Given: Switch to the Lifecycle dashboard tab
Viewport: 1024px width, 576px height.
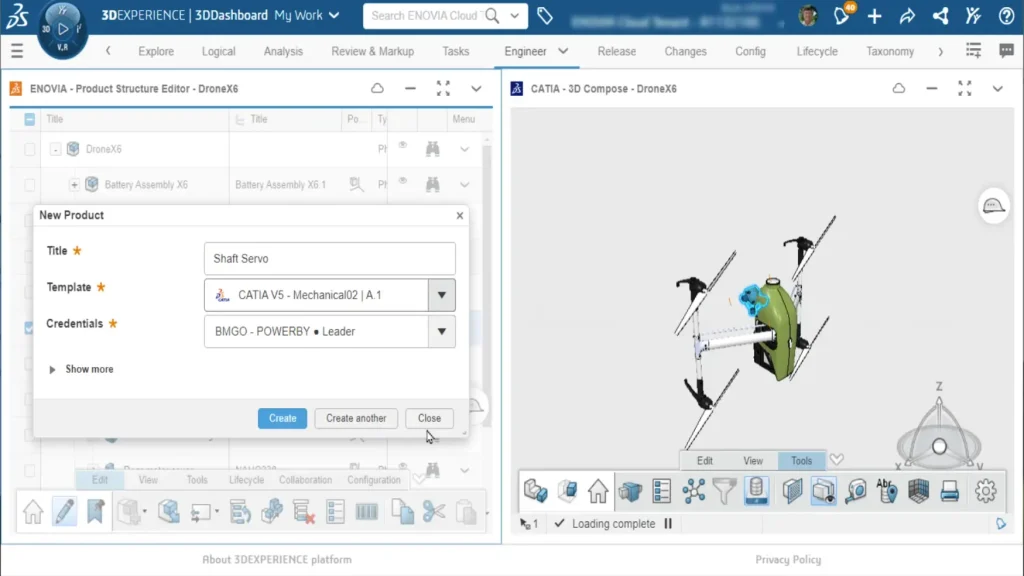Looking at the screenshot, I should (817, 51).
